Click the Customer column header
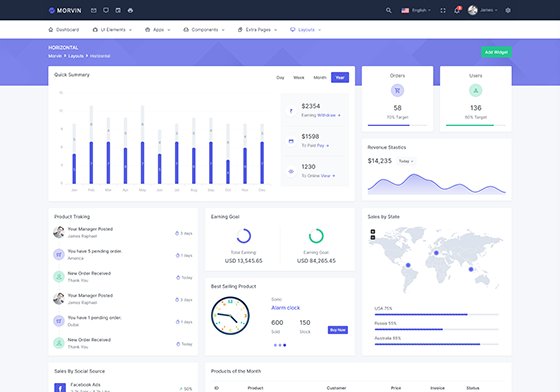 tap(336, 388)
